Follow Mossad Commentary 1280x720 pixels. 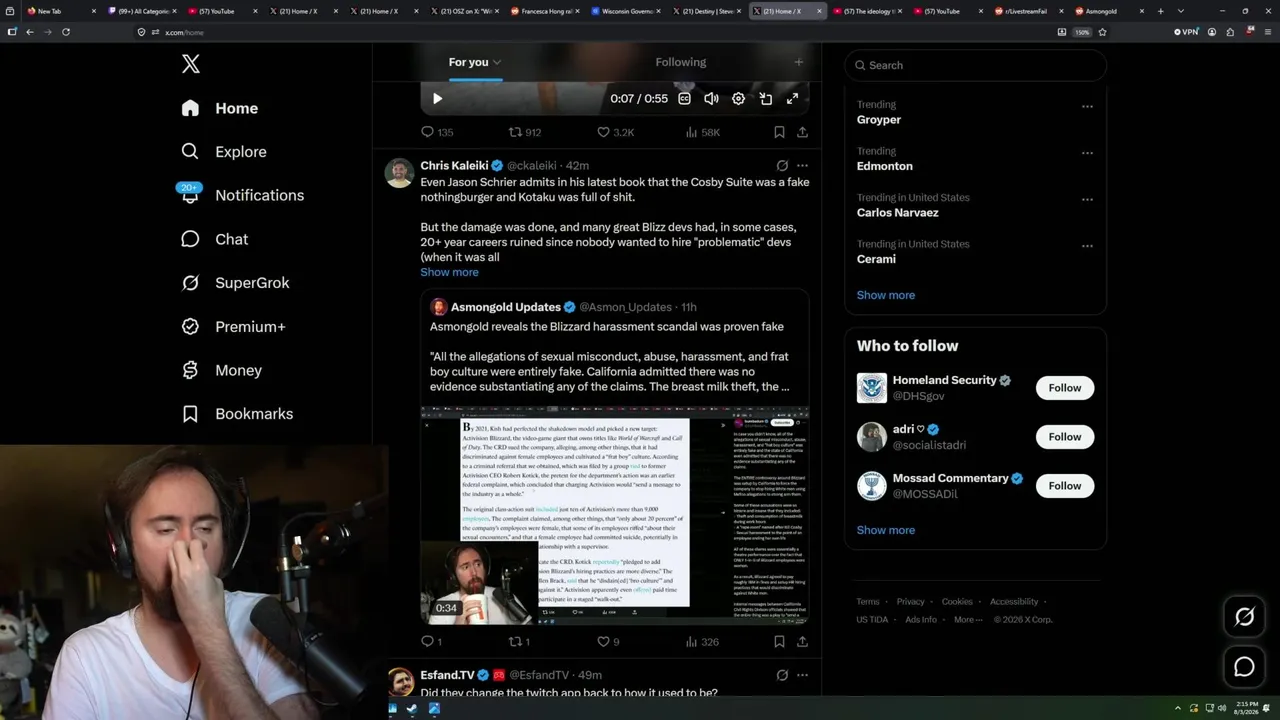[x=1065, y=486]
